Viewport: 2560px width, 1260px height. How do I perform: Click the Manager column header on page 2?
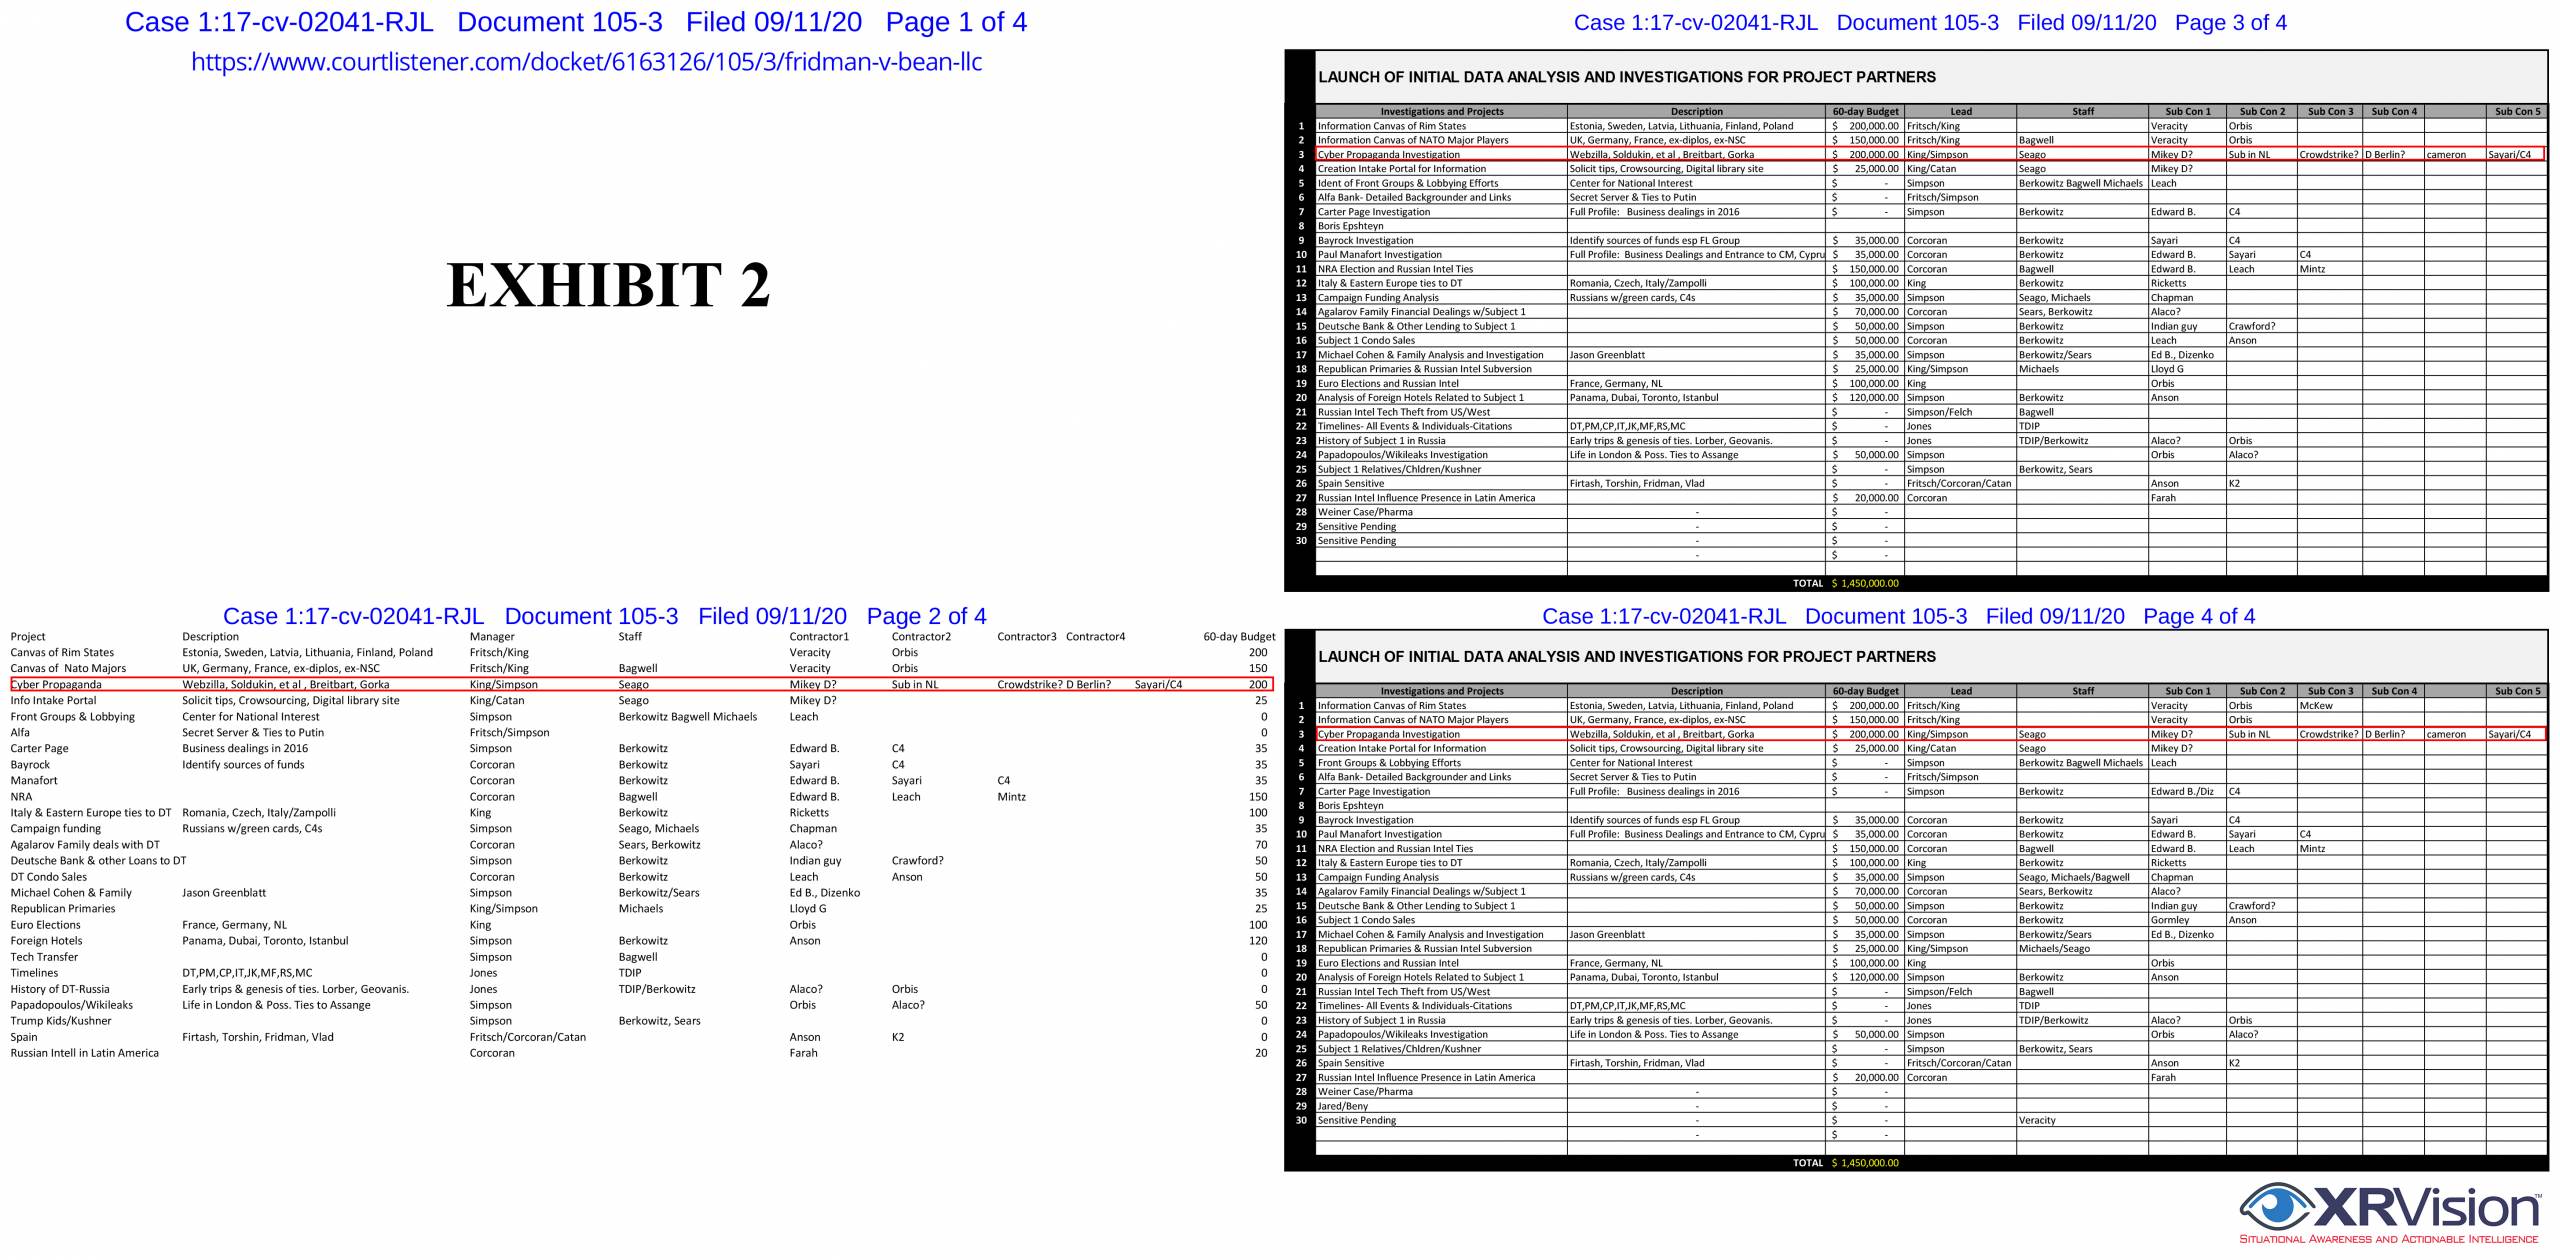(x=492, y=637)
